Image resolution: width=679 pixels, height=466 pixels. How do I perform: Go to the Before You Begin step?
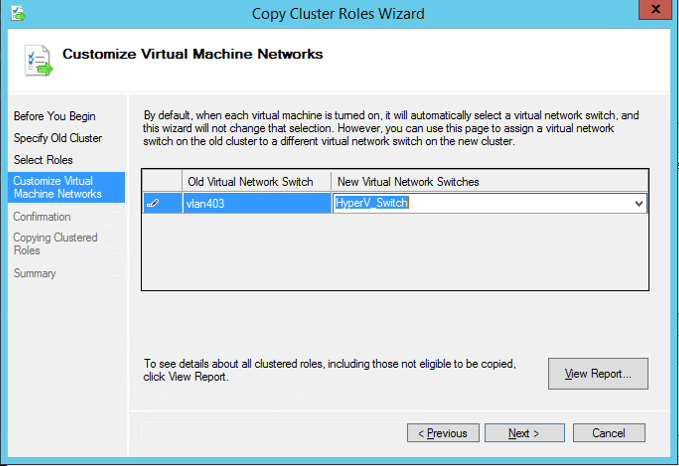click(x=55, y=116)
